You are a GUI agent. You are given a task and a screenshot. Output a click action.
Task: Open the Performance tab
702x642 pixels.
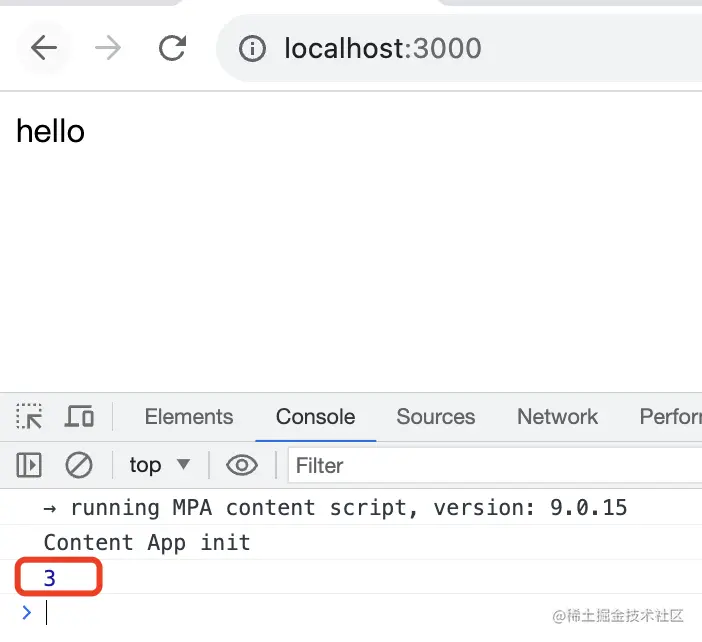tap(671, 417)
